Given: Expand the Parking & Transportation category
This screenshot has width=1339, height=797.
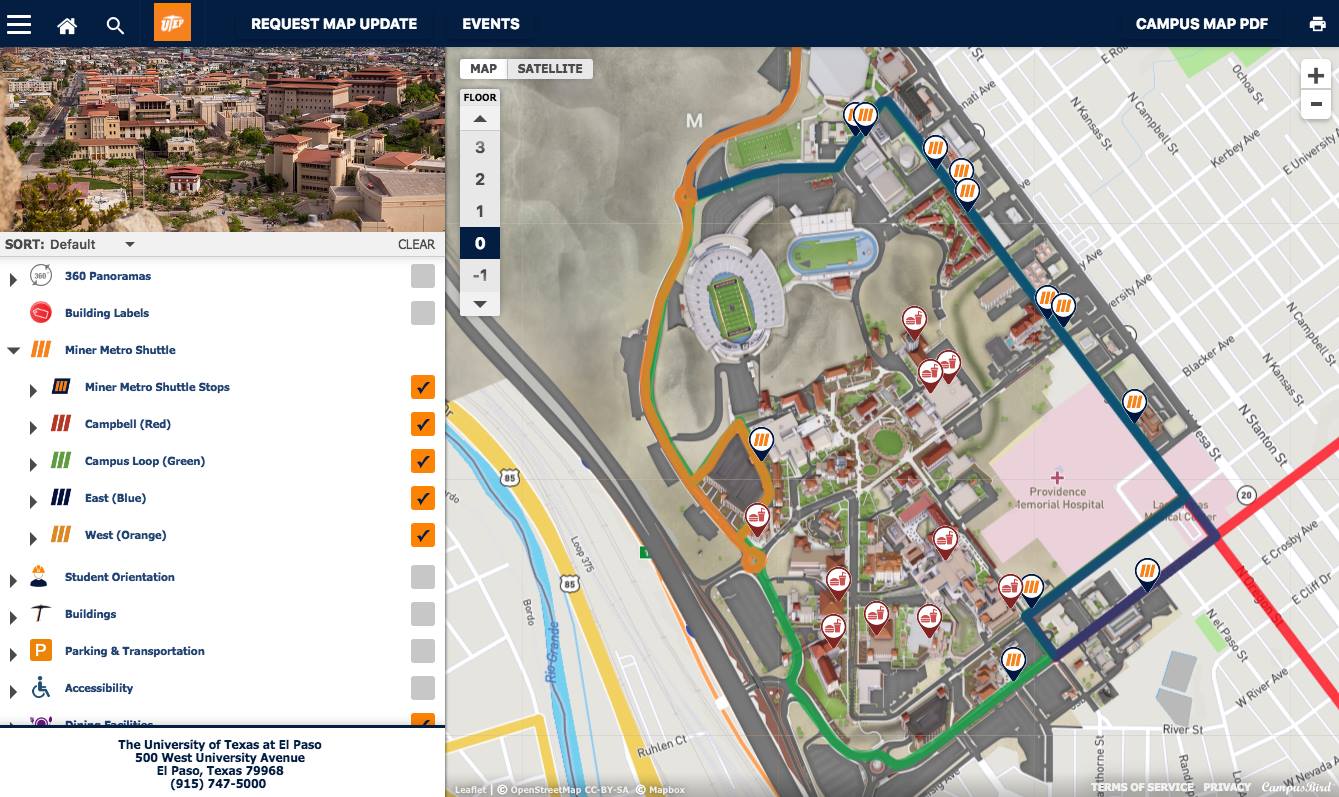Looking at the screenshot, I should [13, 653].
